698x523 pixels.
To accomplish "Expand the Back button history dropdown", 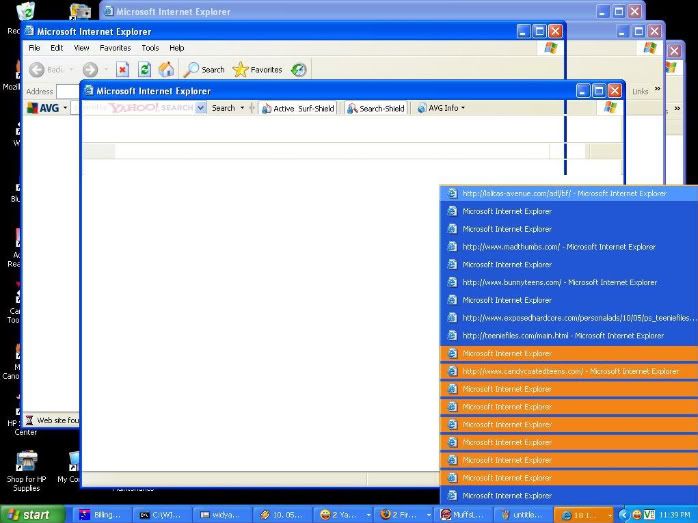I will (x=71, y=69).
